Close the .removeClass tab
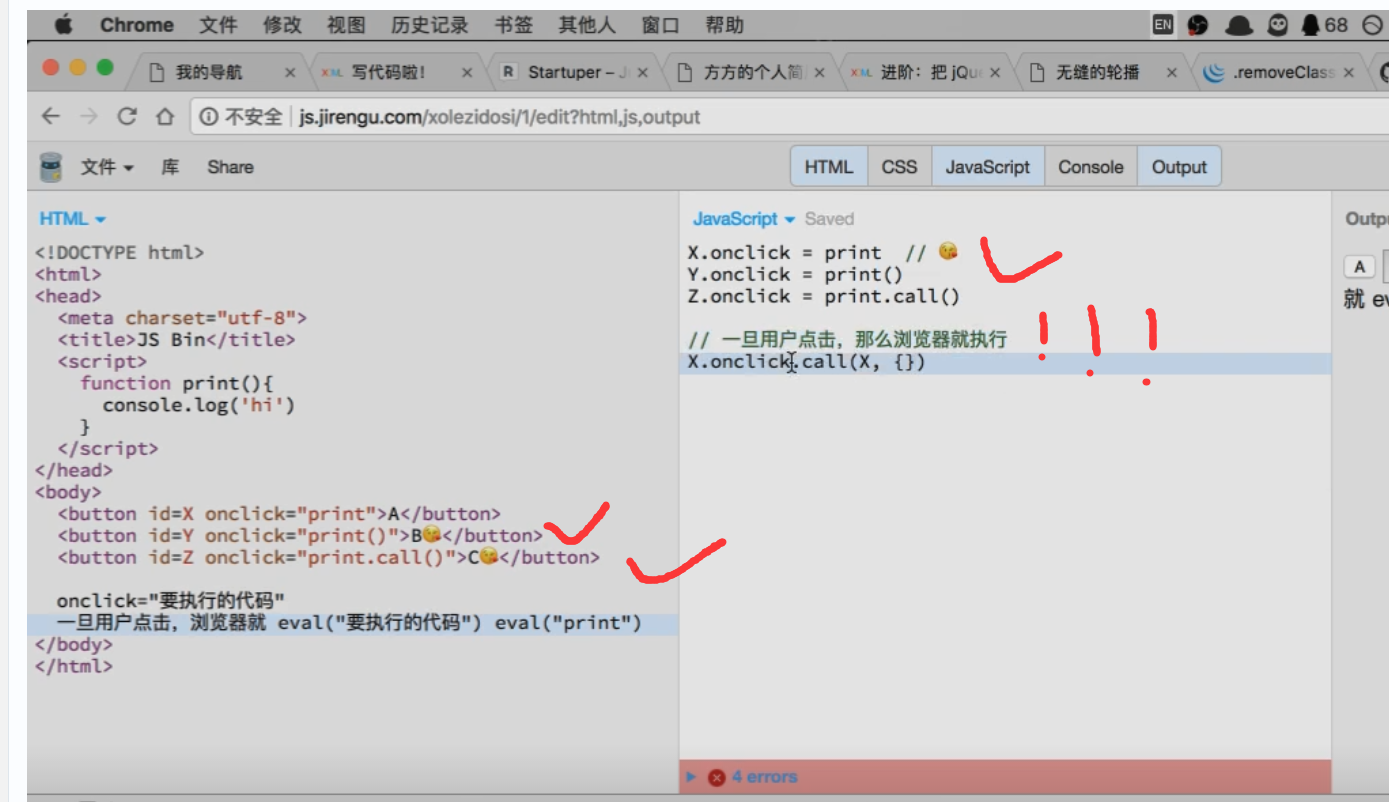1389x802 pixels. coord(1349,72)
